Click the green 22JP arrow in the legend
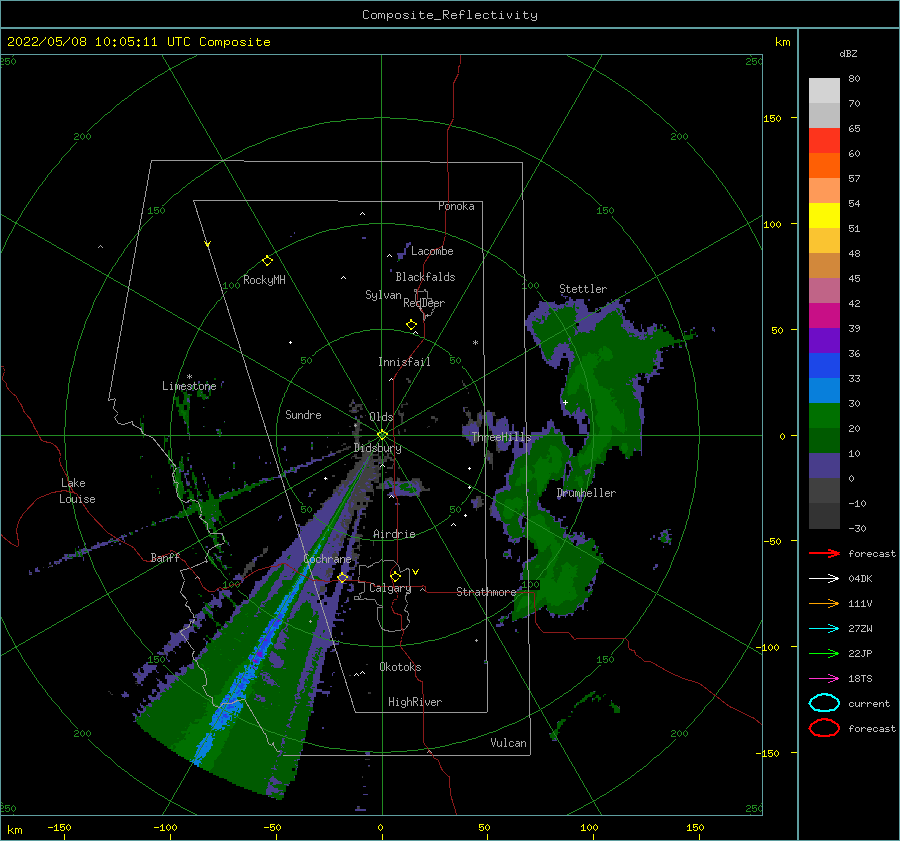The image size is (900, 841). click(824, 653)
